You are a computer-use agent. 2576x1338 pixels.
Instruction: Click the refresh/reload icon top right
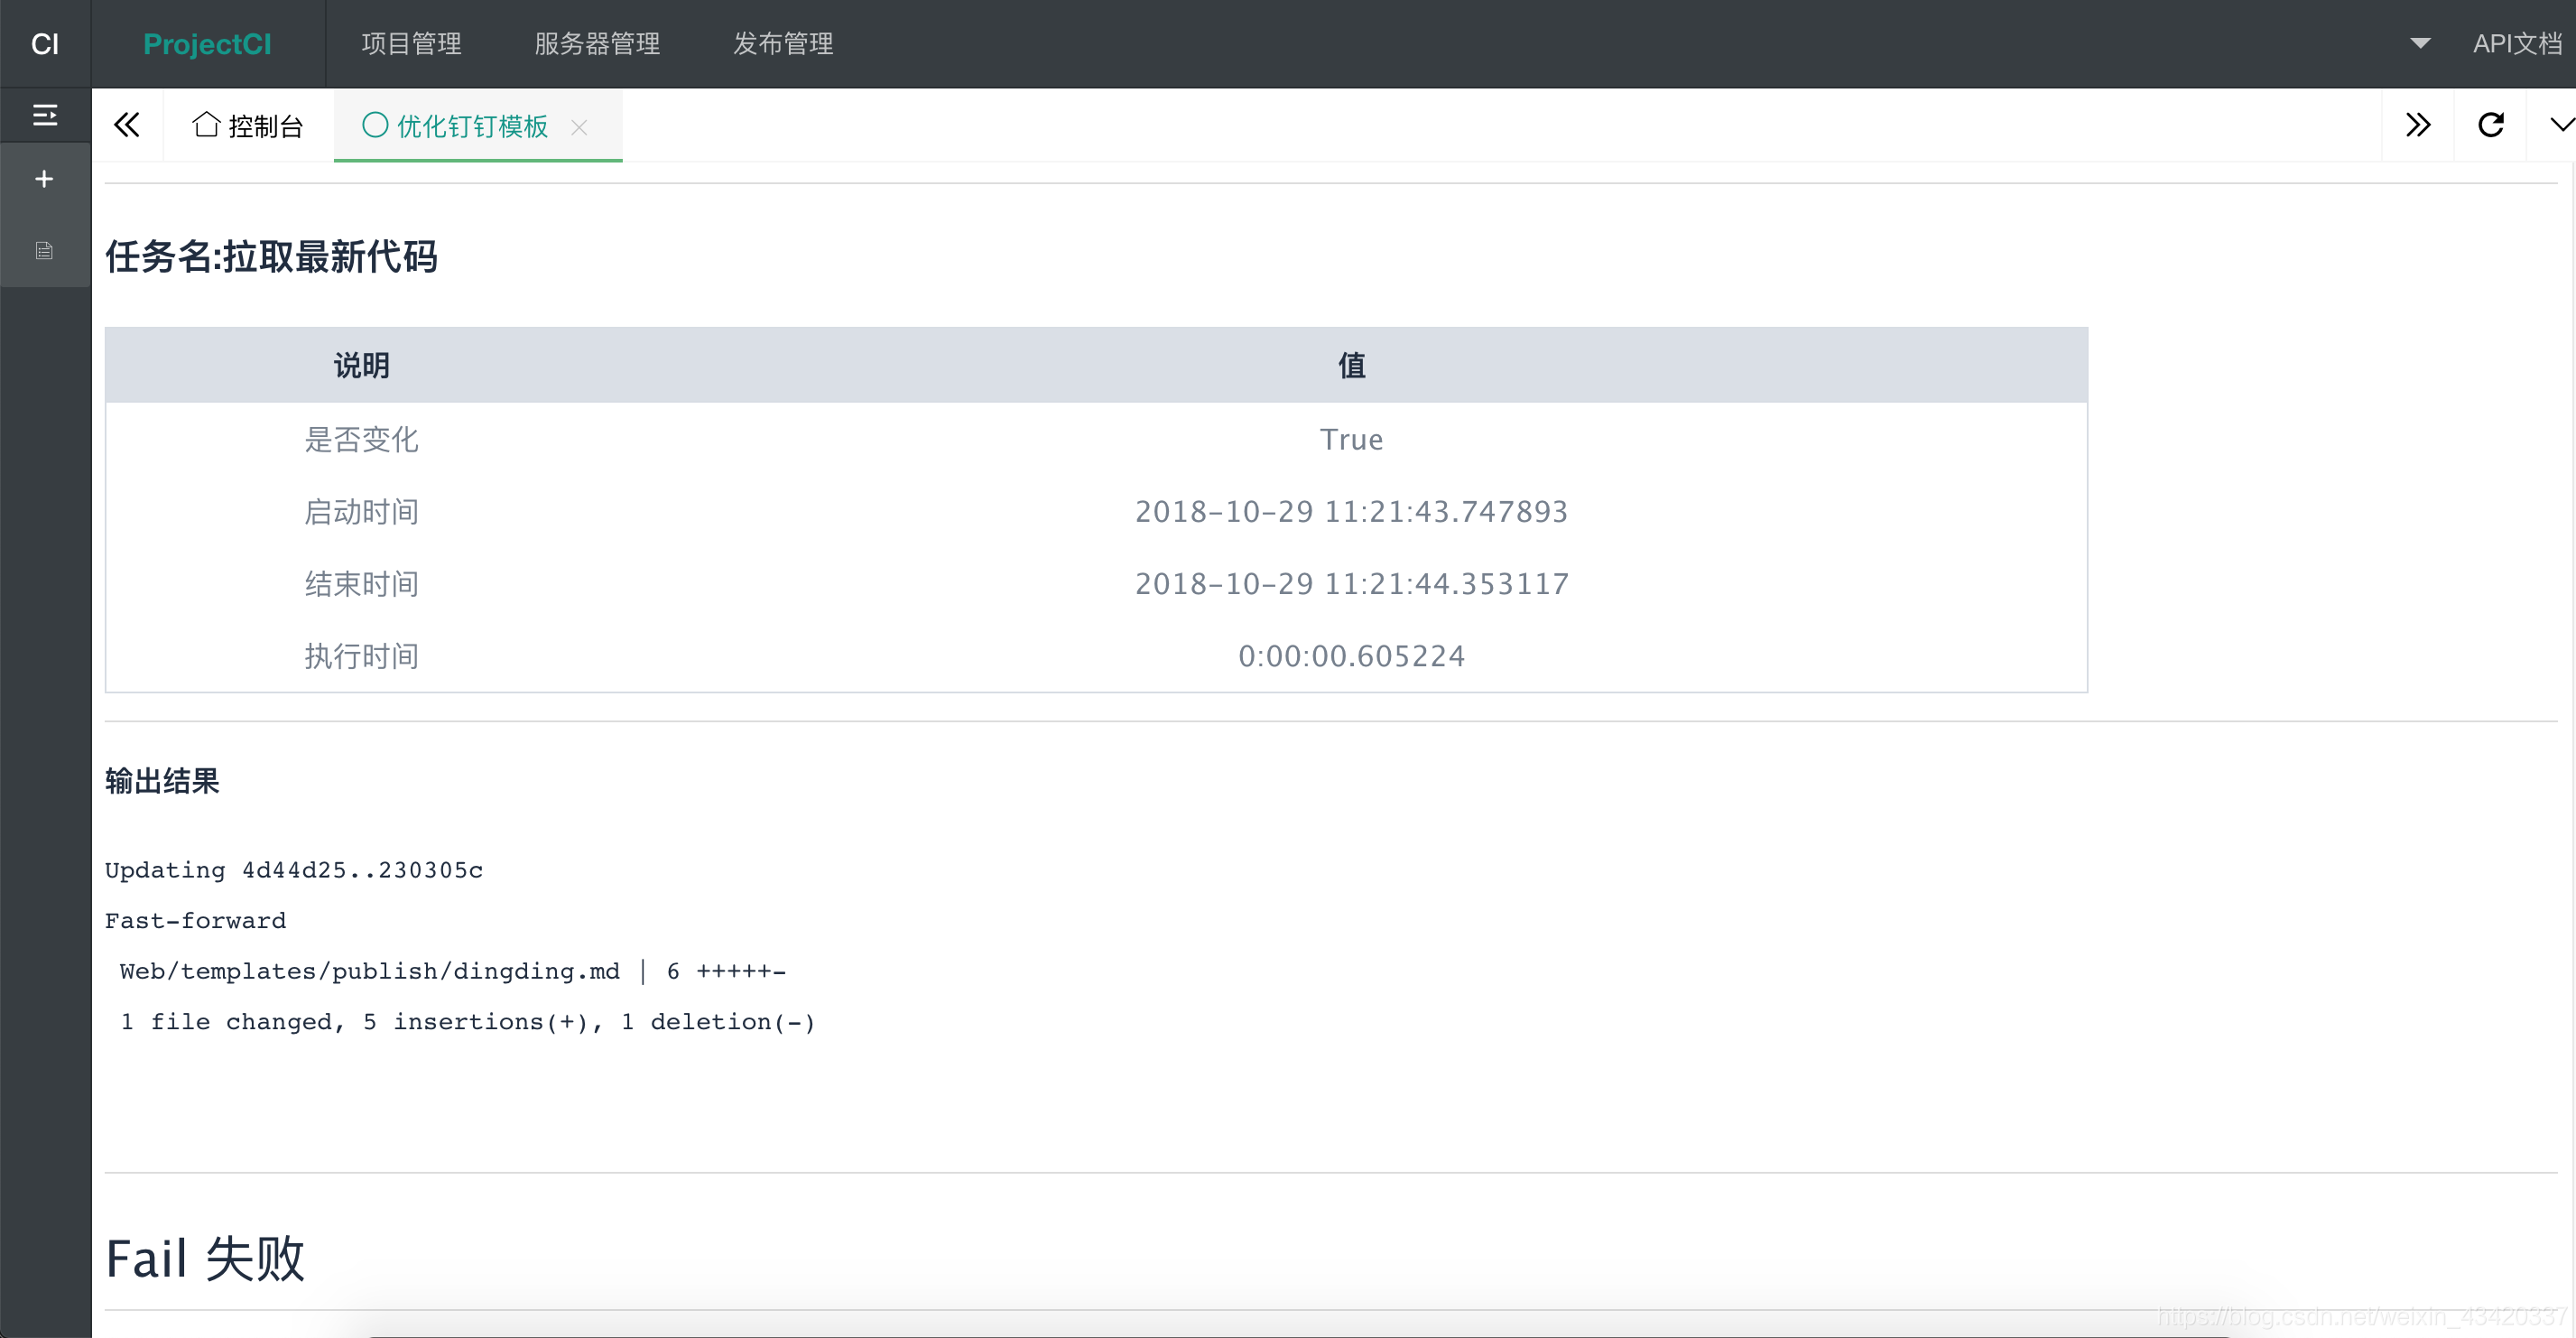pyautogui.click(x=2491, y=125)
